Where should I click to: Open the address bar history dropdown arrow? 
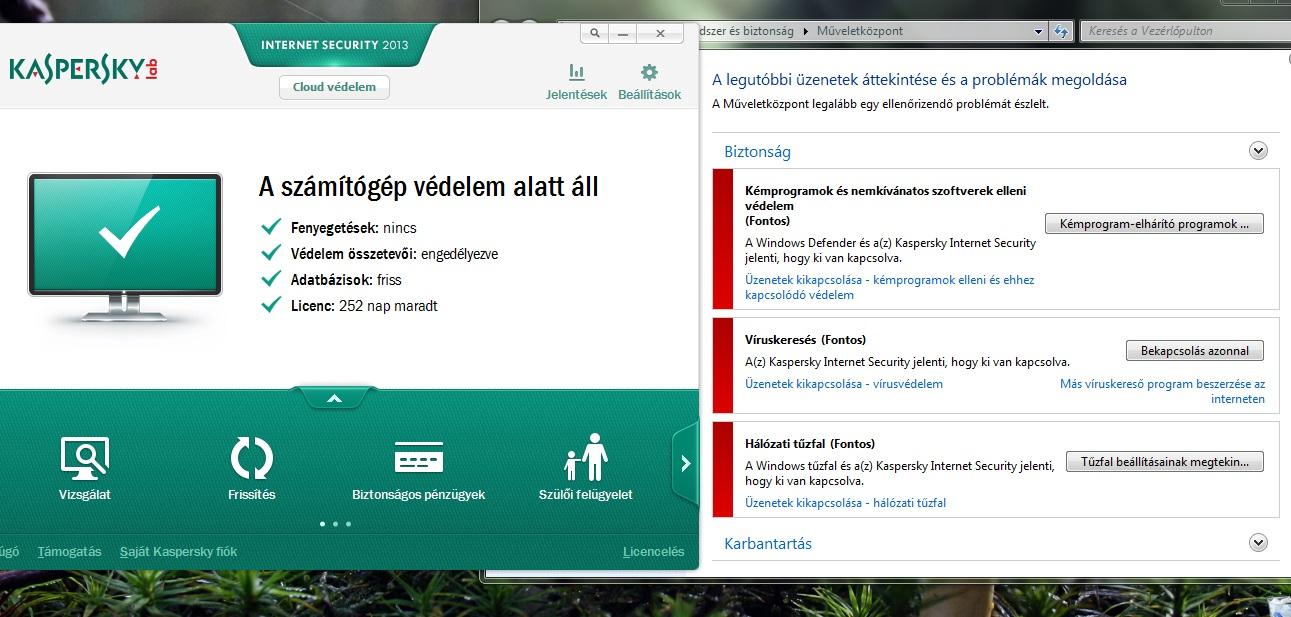click(x=1040, y=31)
